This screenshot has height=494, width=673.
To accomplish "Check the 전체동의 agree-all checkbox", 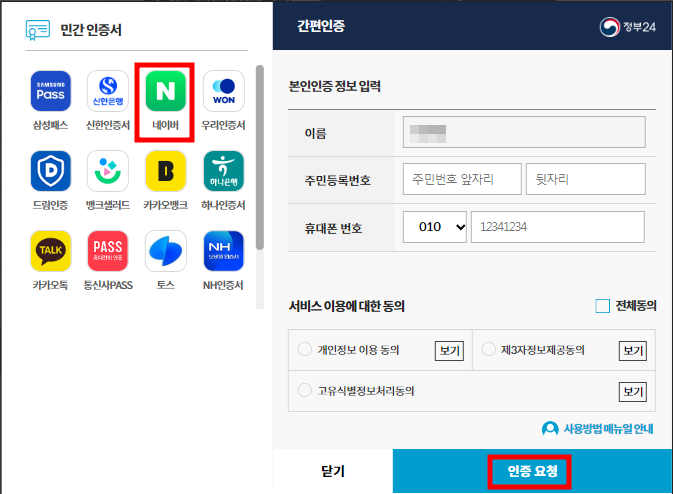I will [603, 306].
